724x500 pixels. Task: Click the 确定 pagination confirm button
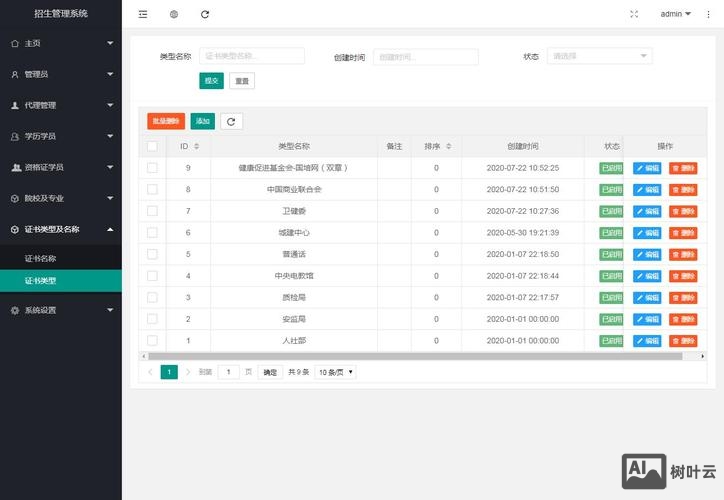click(x=270, y=372)
